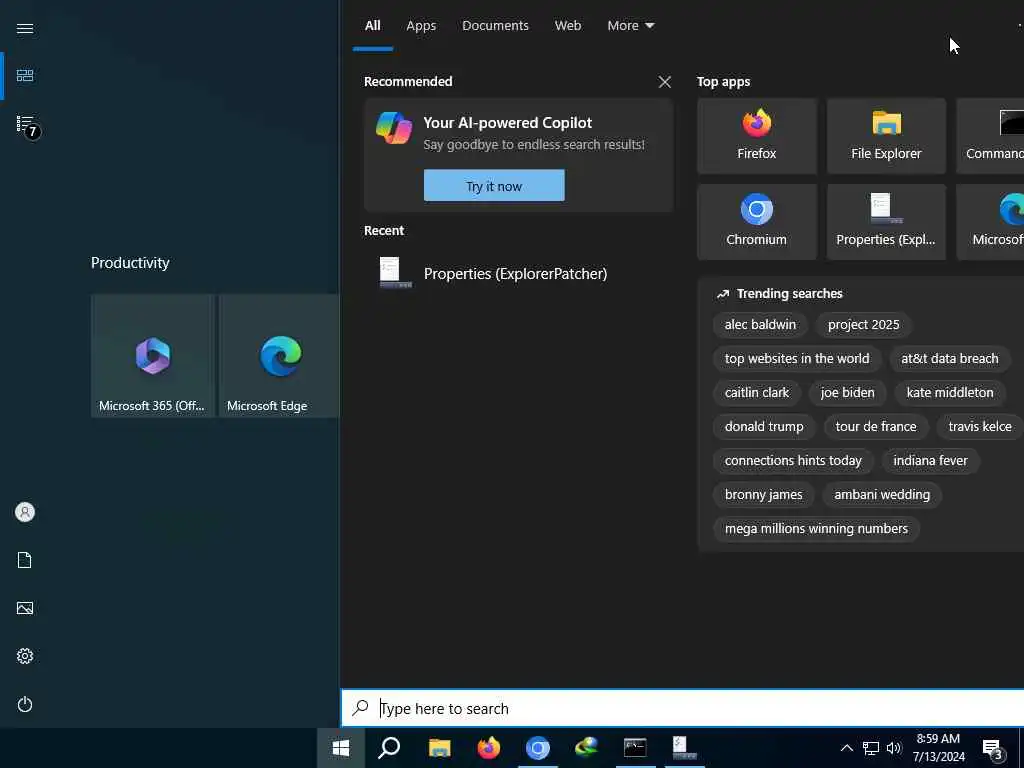The width and height of the screenshot is (1024, 768).
Task: Search trending term travis kelce
Action: pyautogui.click(x=980, y=426)
